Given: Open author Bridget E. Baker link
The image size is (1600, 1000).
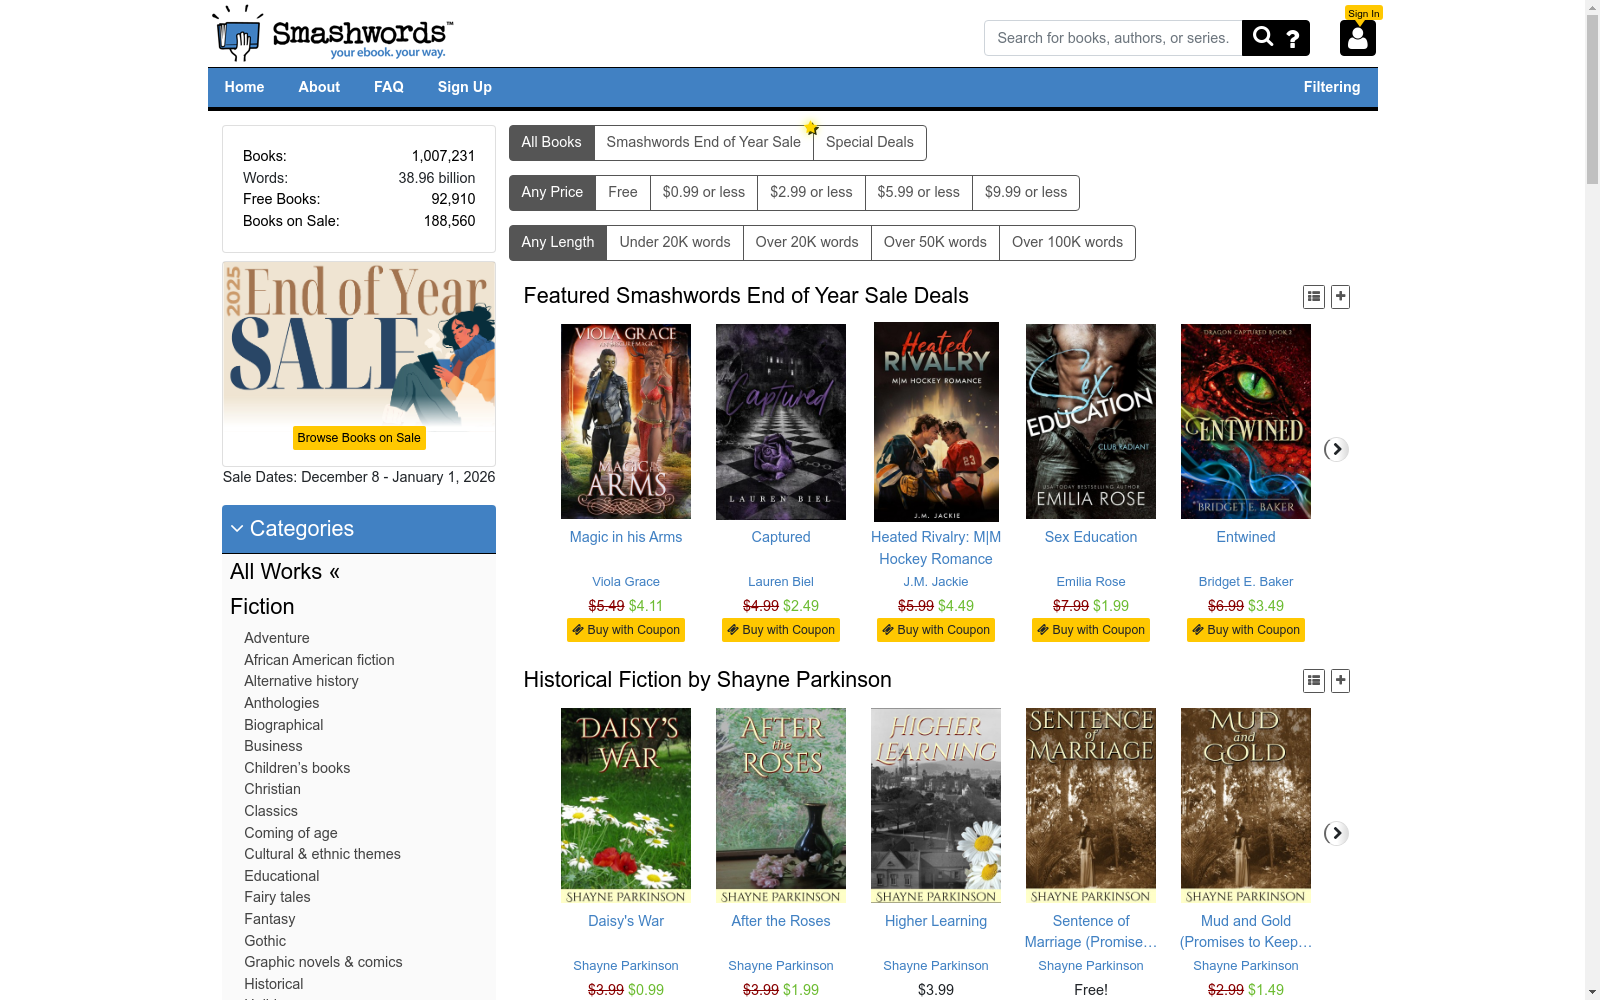Looking at the screenshot, I should [1246, 582].
